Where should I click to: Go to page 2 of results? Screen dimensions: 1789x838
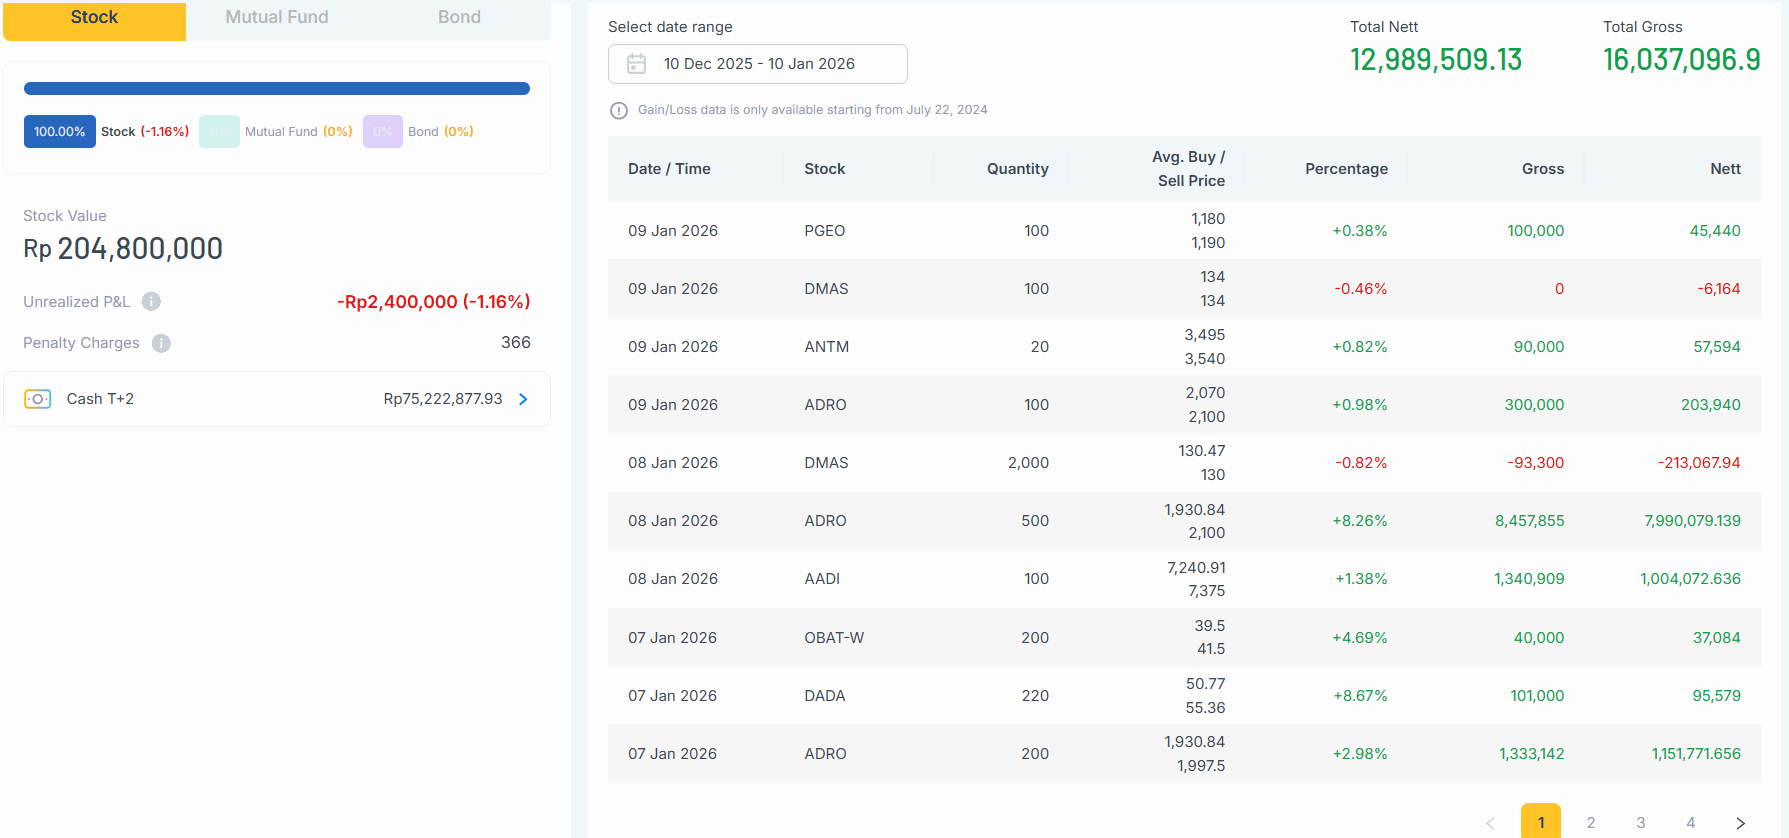tap(1591, 823)
